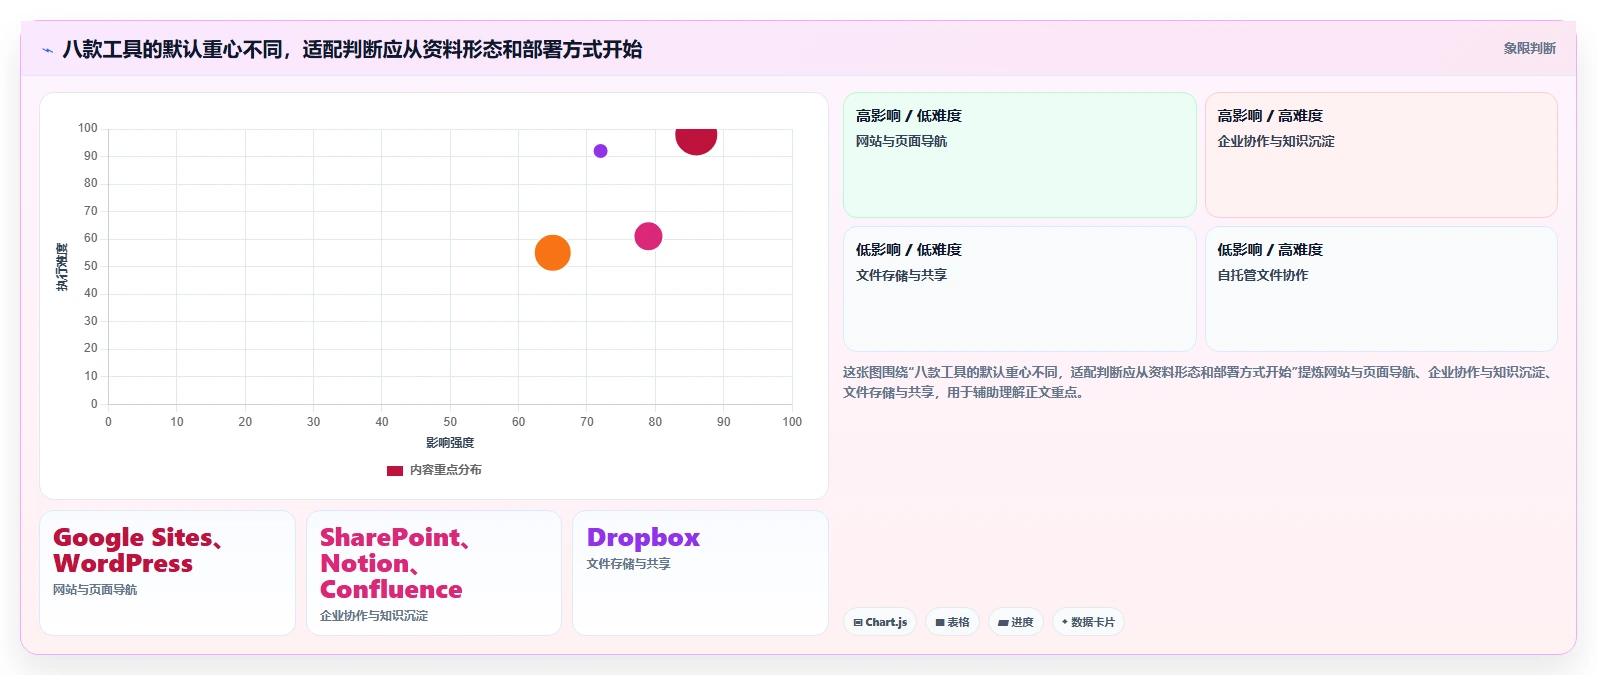
Task: Click 企业协作与知识沉淀 under Confluence heading
Action: 374,616
